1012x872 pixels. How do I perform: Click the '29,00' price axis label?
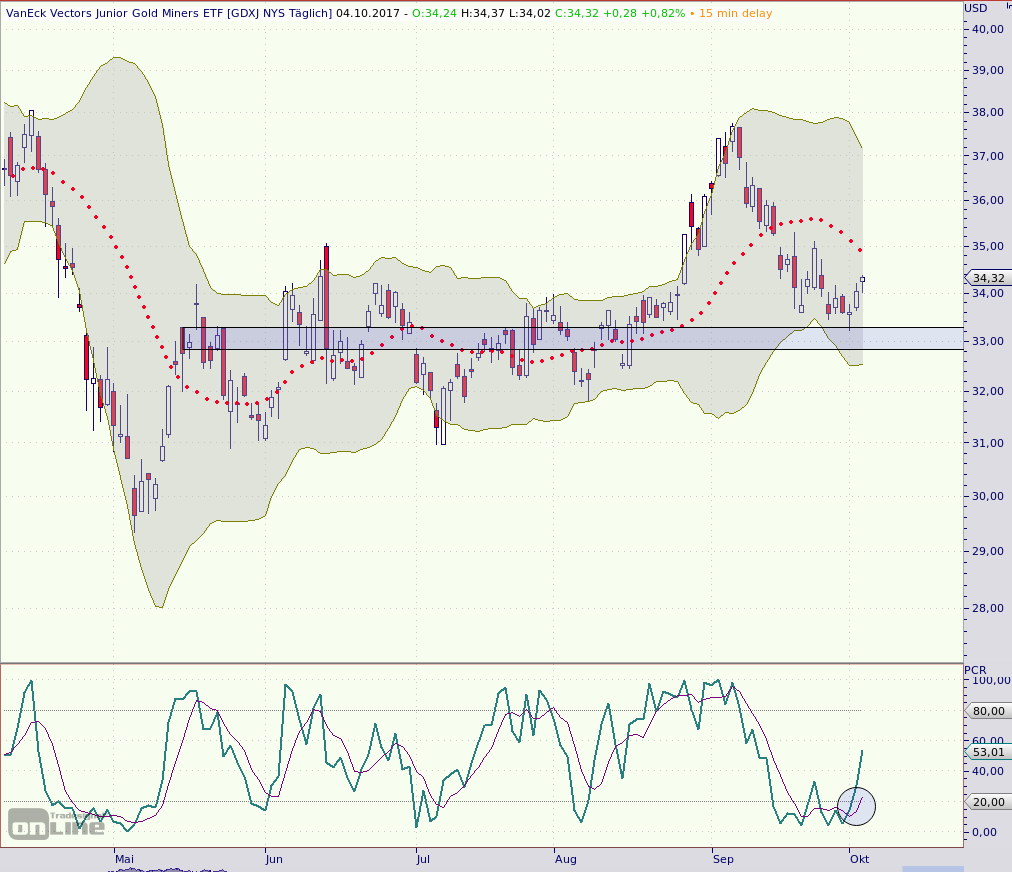pos(987,551)
